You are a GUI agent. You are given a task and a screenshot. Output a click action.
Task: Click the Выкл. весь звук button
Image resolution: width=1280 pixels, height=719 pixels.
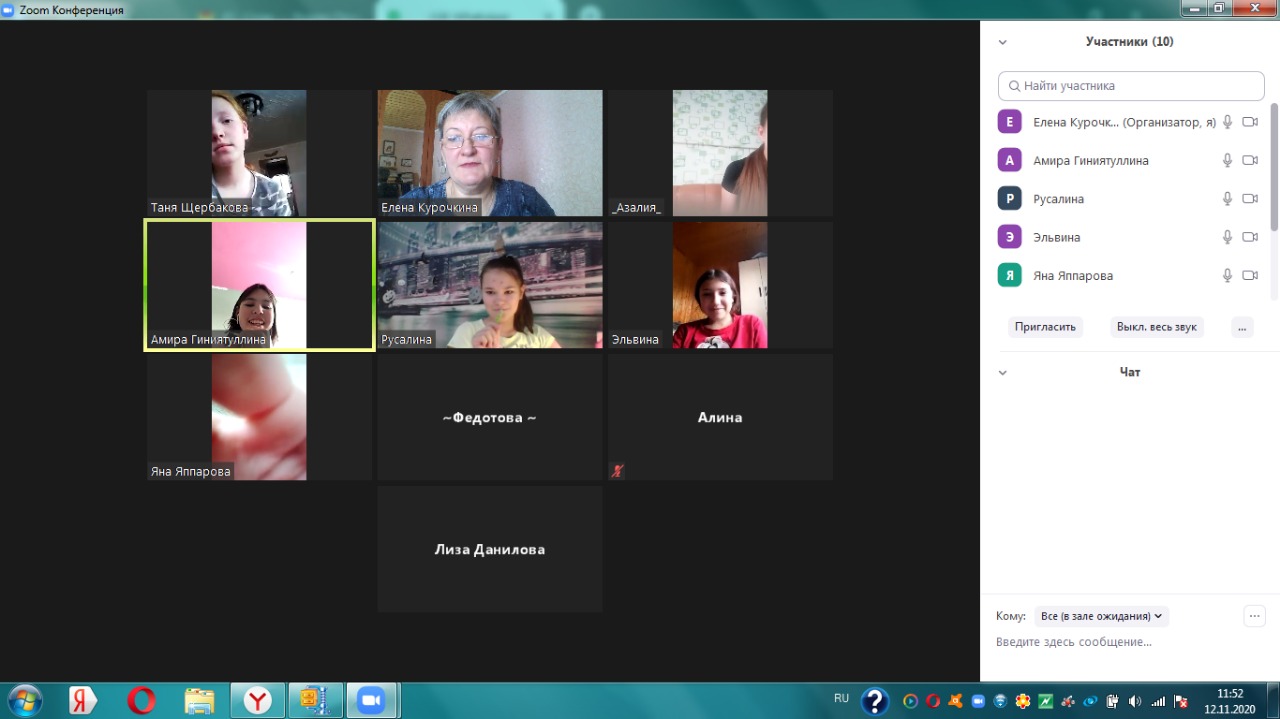(x=1156, y=327)
